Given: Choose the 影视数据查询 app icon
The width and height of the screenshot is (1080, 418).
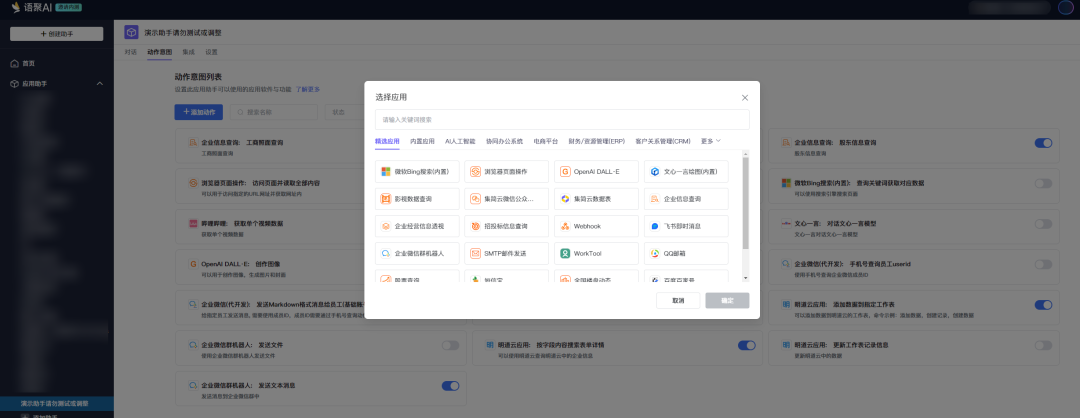Looking at the screenshot, I should [x=386, y=199].
